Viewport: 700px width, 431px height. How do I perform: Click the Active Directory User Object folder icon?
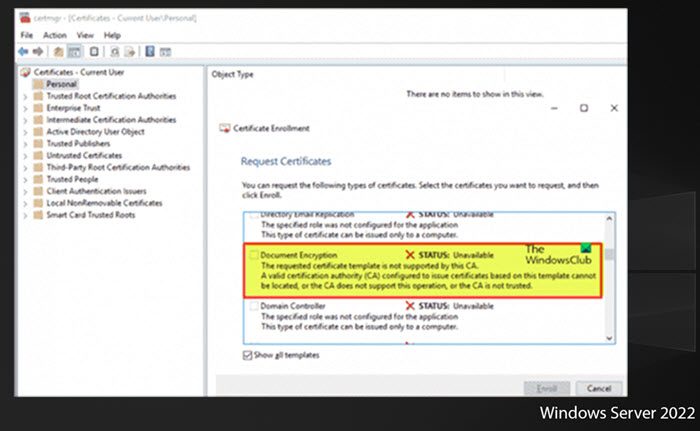coord(38,132)
